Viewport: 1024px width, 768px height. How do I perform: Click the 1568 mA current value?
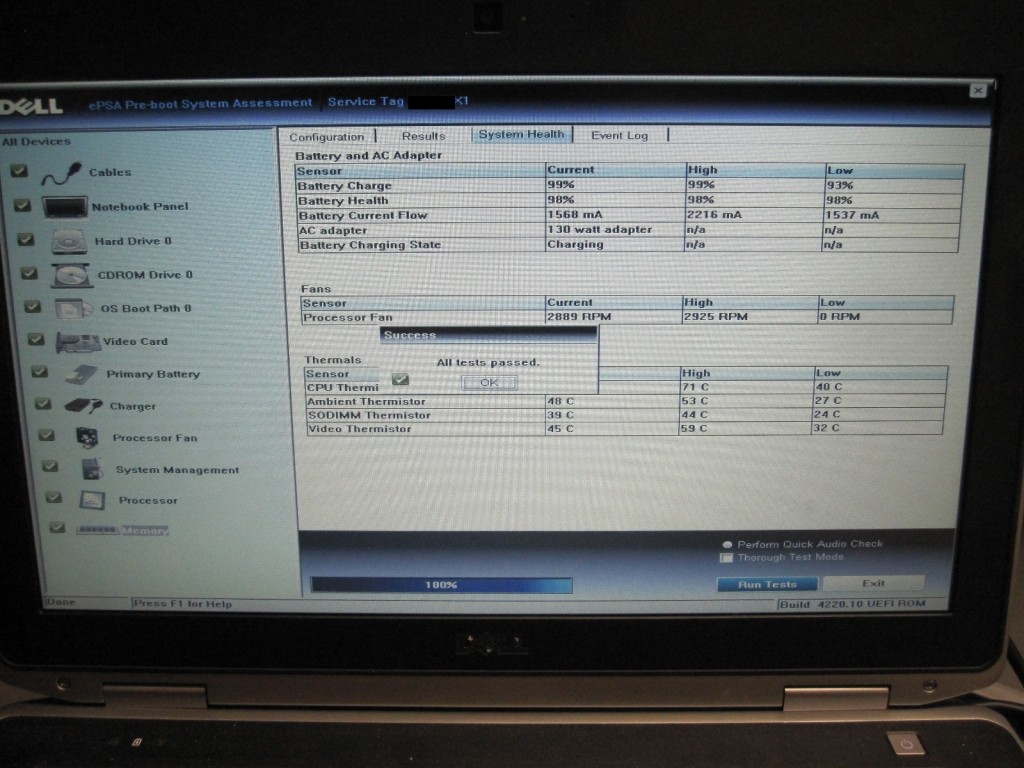pyautogui.click(x=575, y=215)
